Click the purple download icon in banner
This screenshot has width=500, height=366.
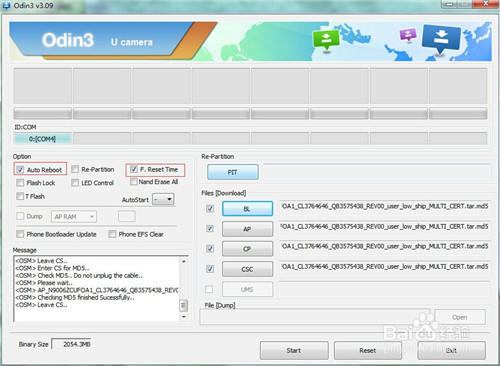(x=408, y=34)
